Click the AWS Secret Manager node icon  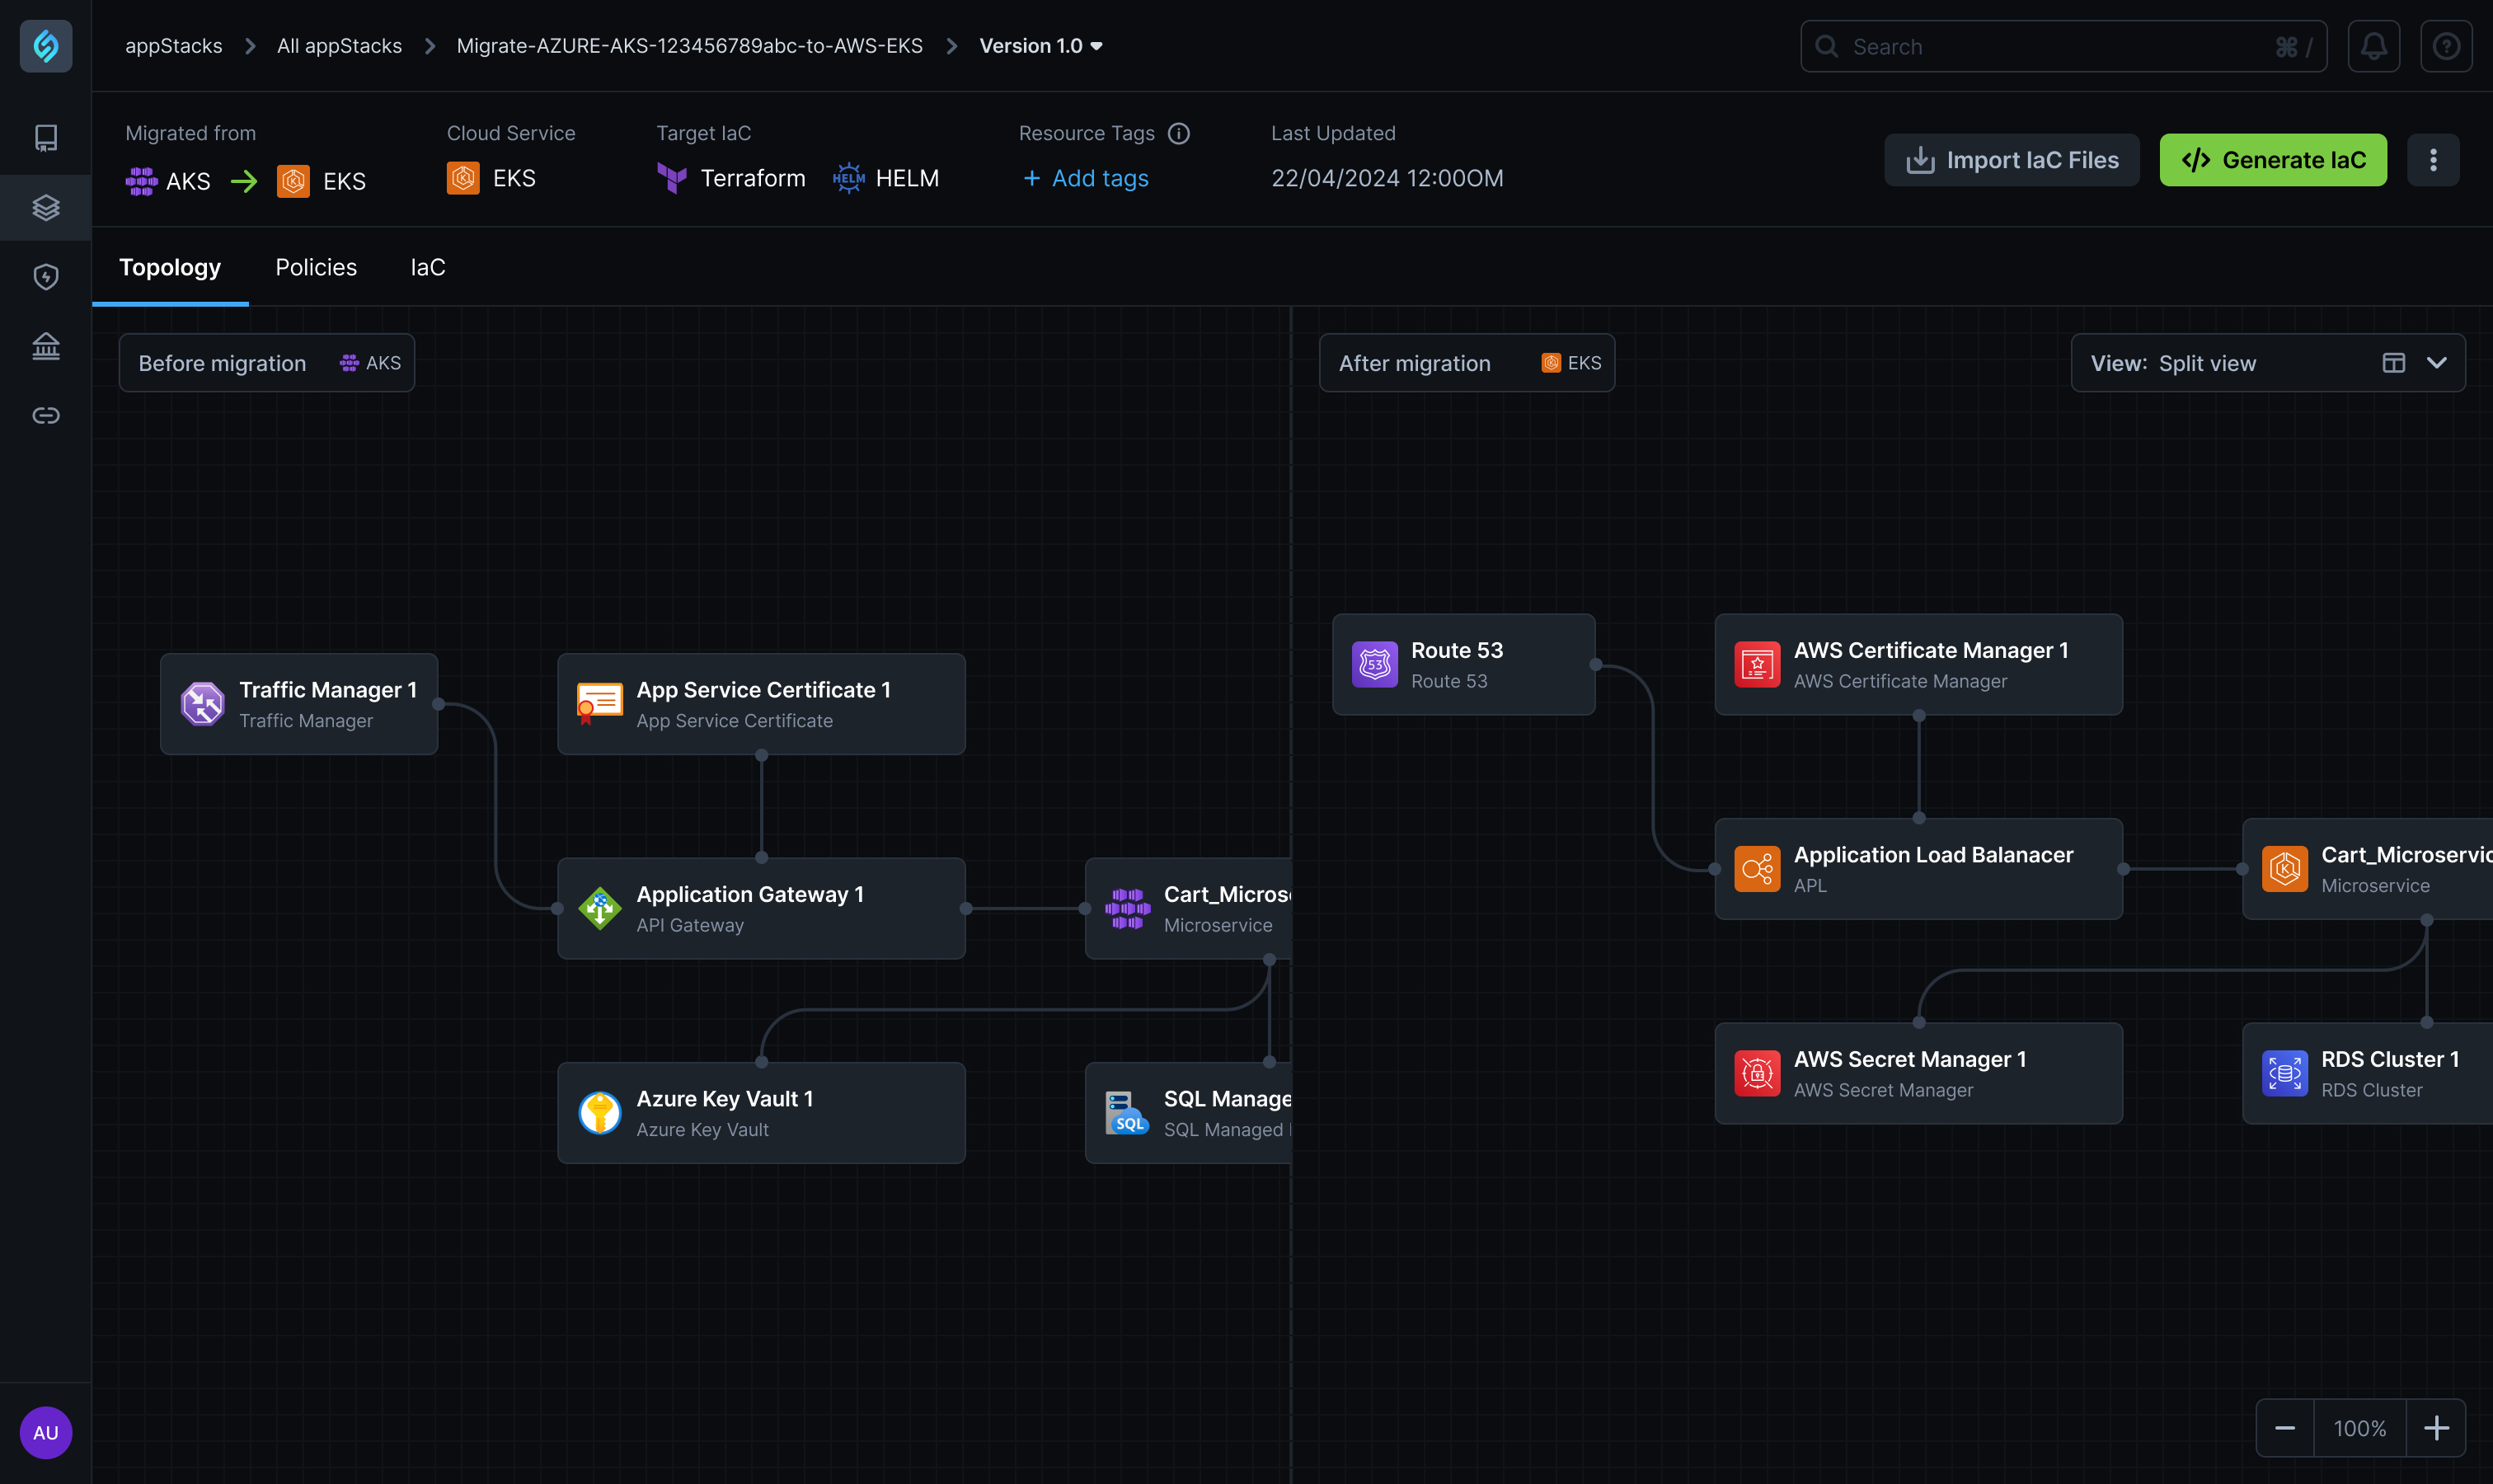(x=1757, y=1073)
